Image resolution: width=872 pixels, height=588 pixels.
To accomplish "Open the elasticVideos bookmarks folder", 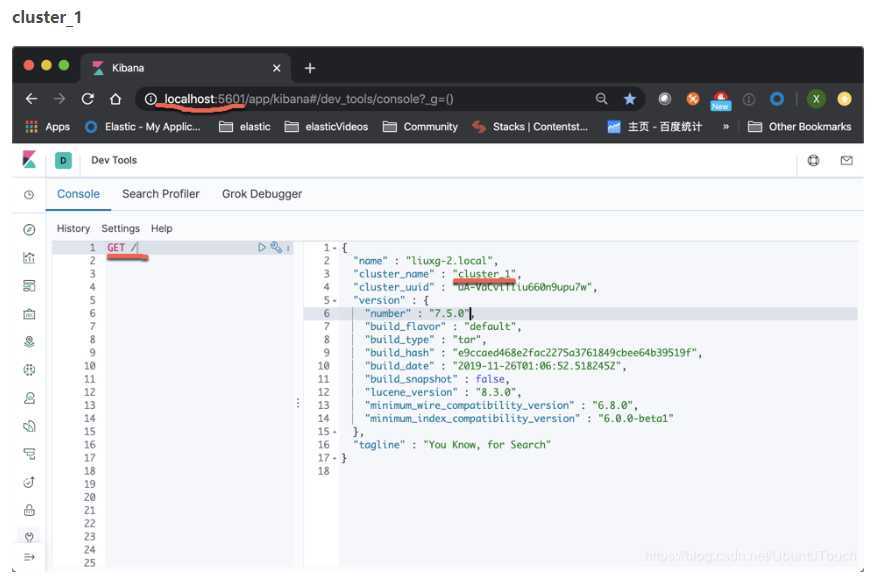I will pos(326,127).
